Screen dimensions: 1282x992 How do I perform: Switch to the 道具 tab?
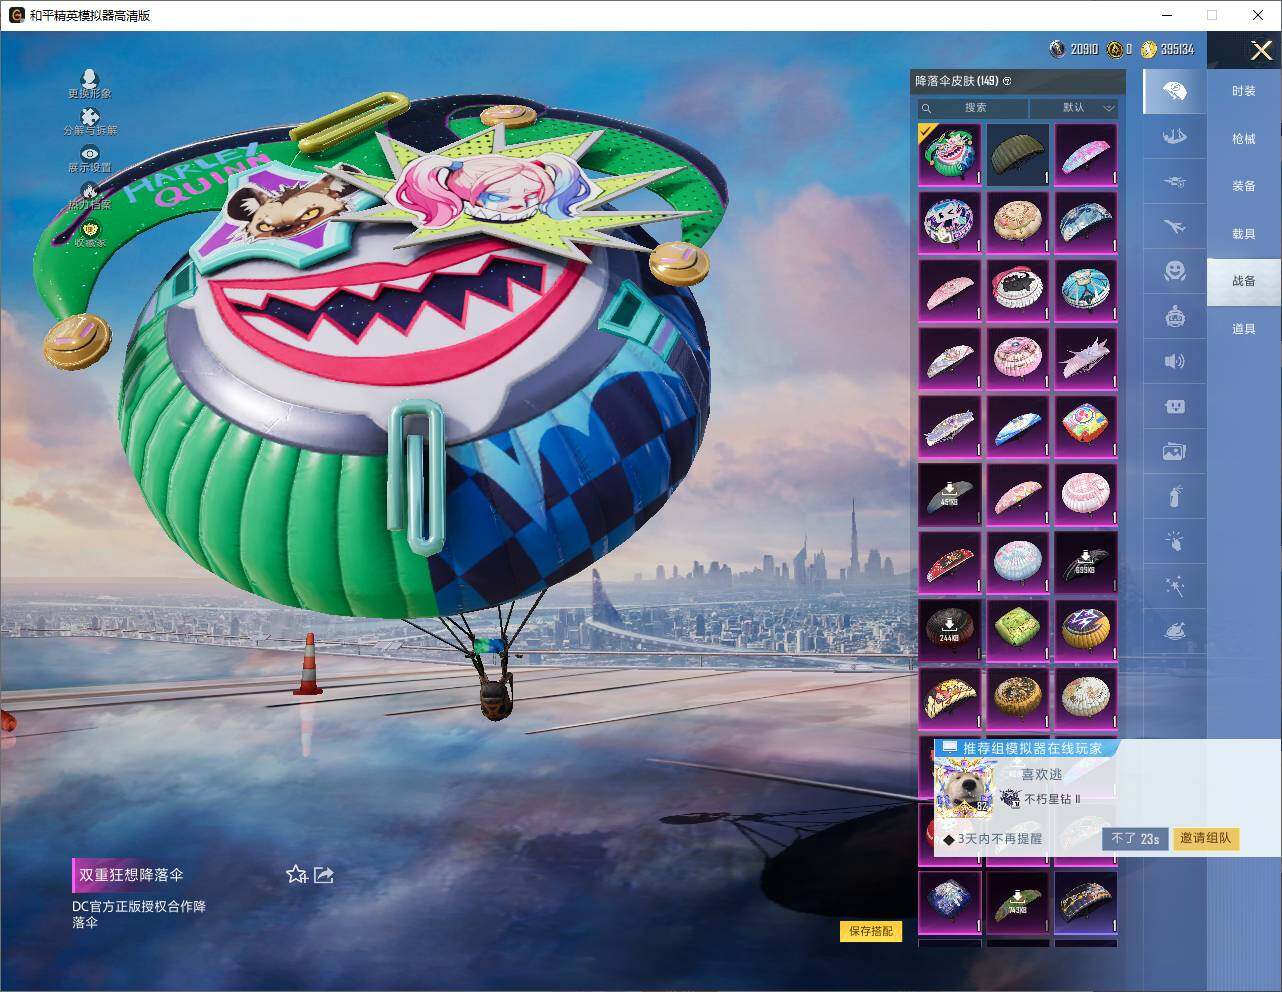(x=1244, y=329)
